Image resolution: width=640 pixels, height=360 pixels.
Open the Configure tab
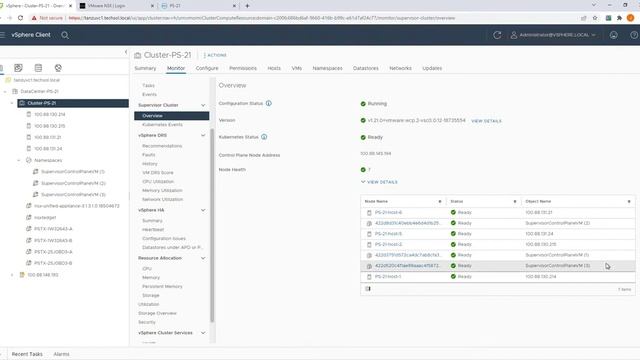click(x=207, y=68)
